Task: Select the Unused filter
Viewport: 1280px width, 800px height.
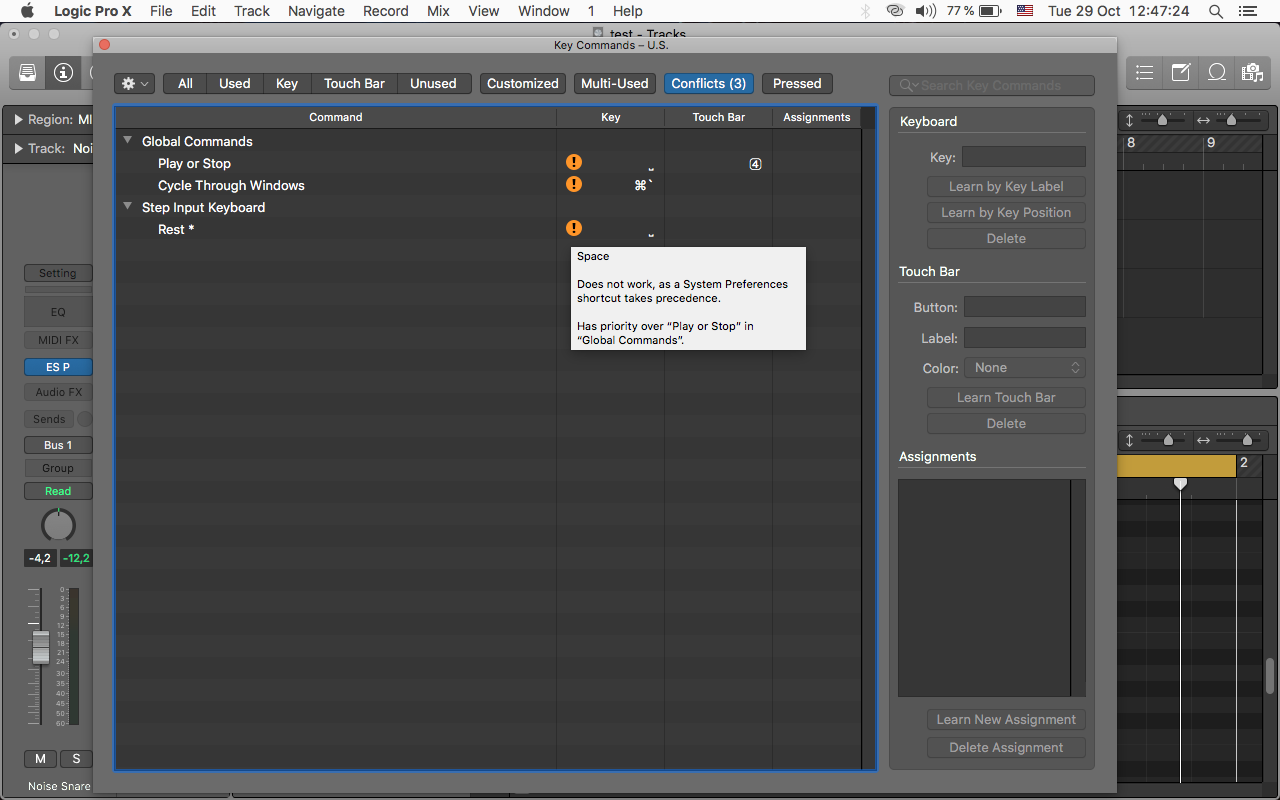Action: point(433,84)
